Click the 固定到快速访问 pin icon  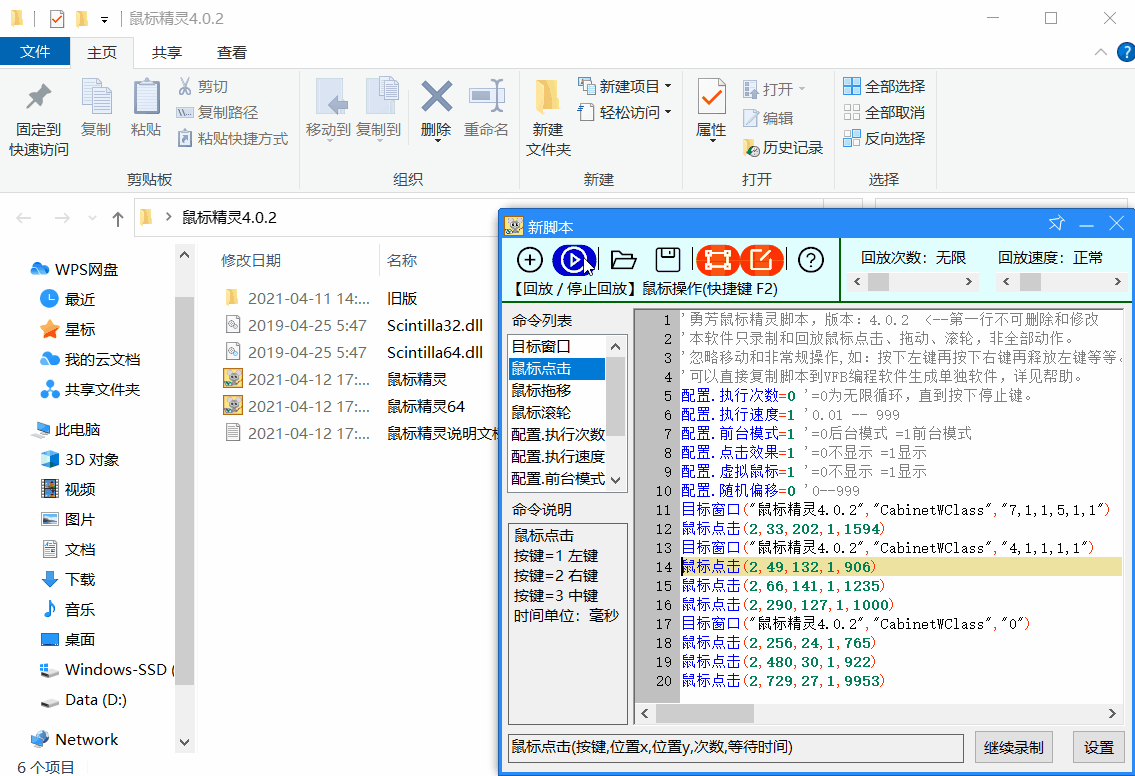click(x=38, y=97)
